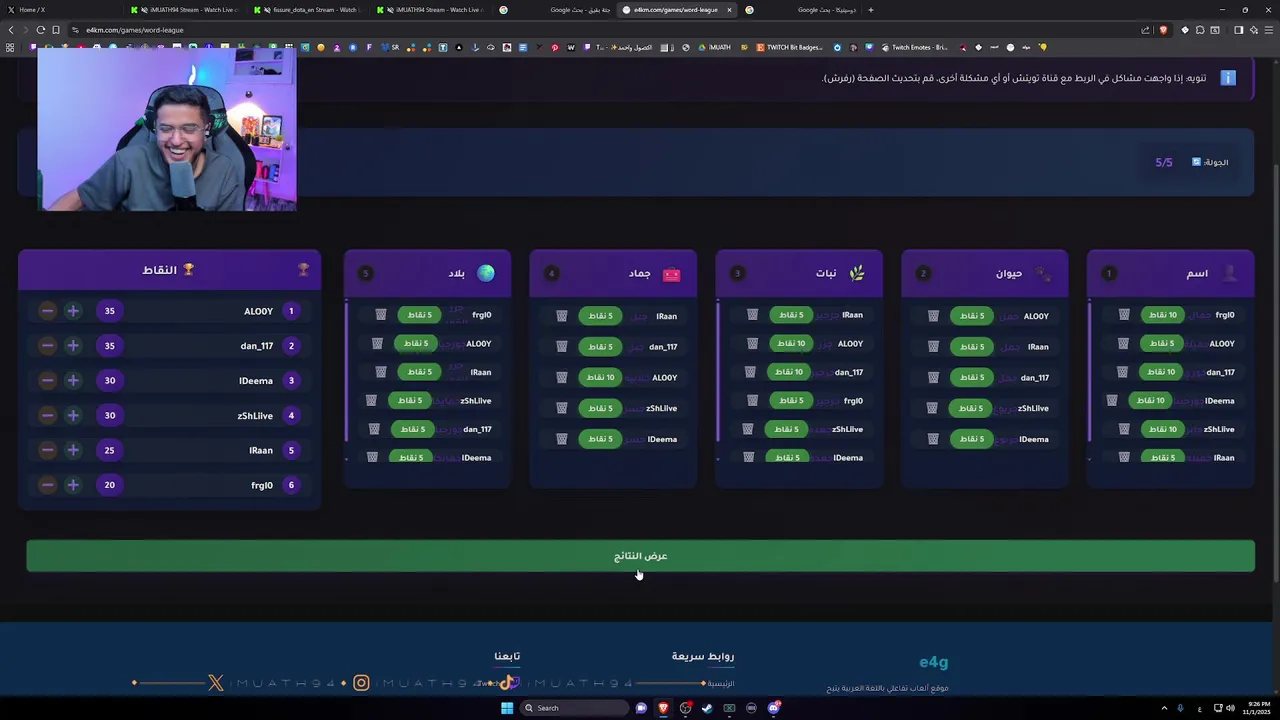Image resolution: width=1280 pixels, height=720 pixels.
Task: Open the Brave Shields icon in address bar
Action: pos(1163,30)
